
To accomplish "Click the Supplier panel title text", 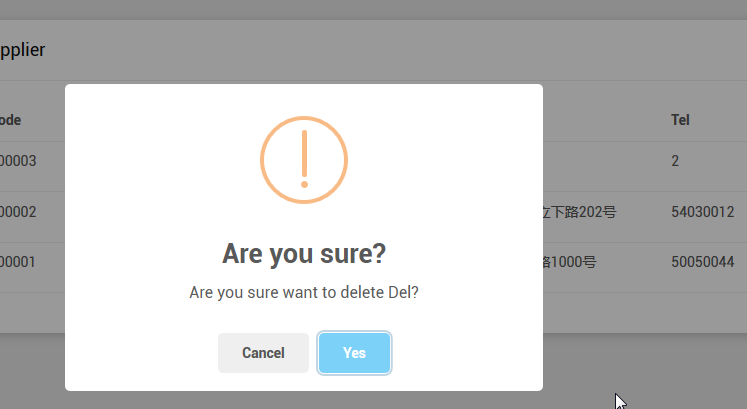I will point(22,50).
